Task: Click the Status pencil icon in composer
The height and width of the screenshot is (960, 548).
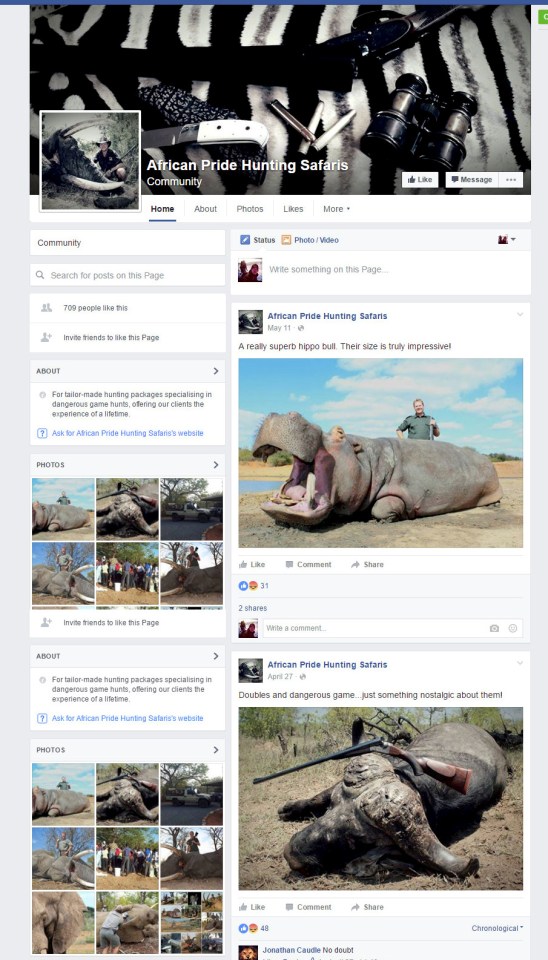Action: click(x=245, y=240)
